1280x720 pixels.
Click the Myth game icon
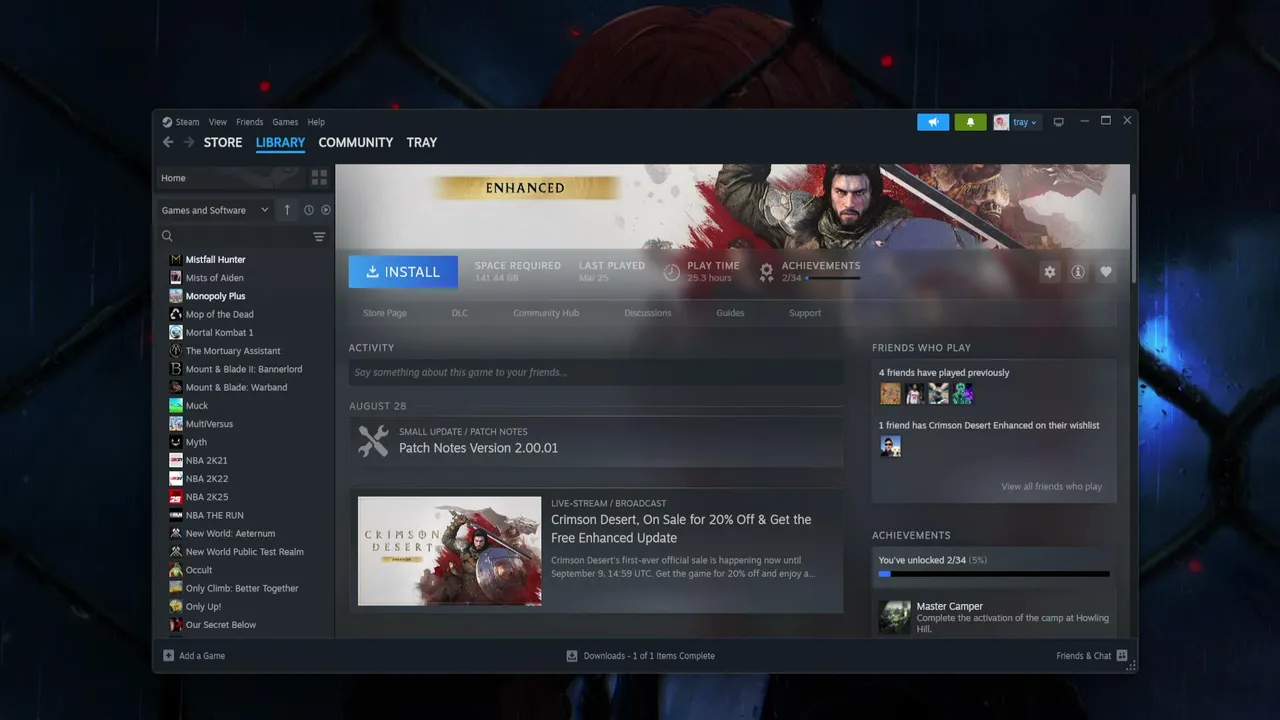coord(176,442)
